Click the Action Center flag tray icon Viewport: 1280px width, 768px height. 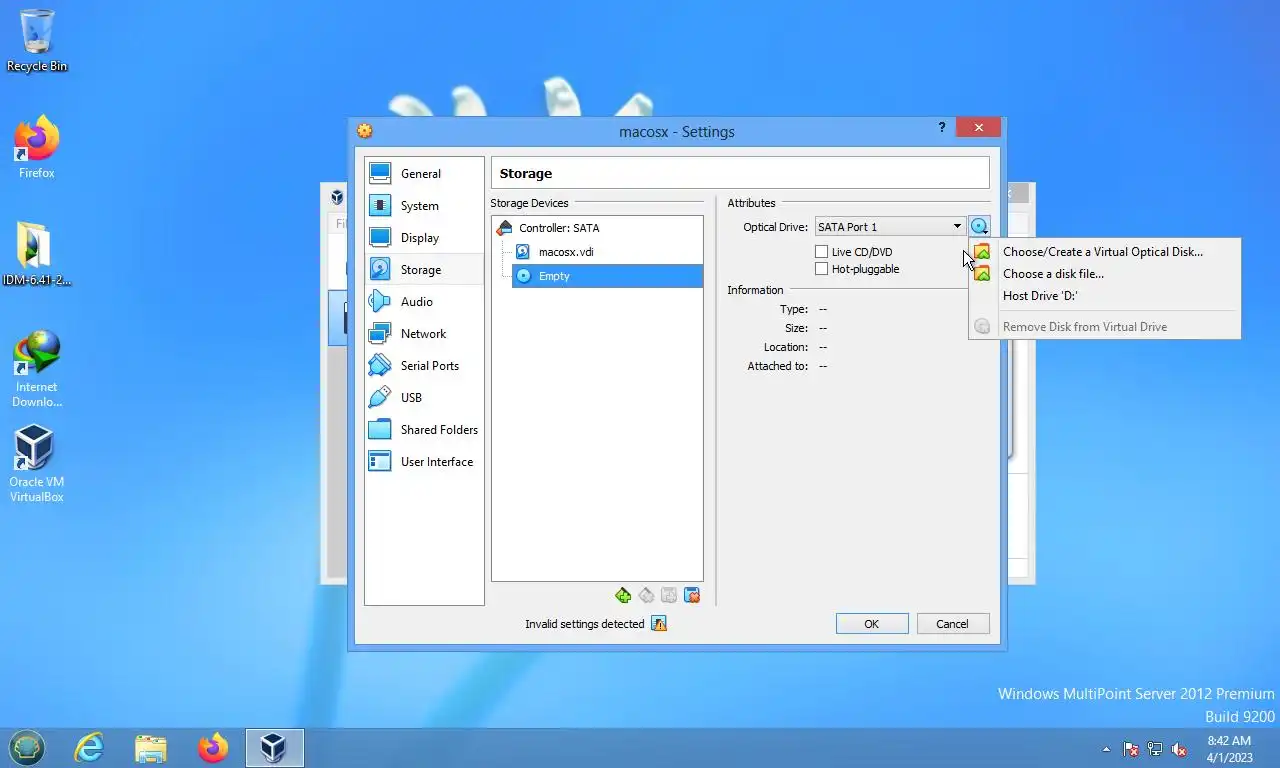tap(1131, 749)
